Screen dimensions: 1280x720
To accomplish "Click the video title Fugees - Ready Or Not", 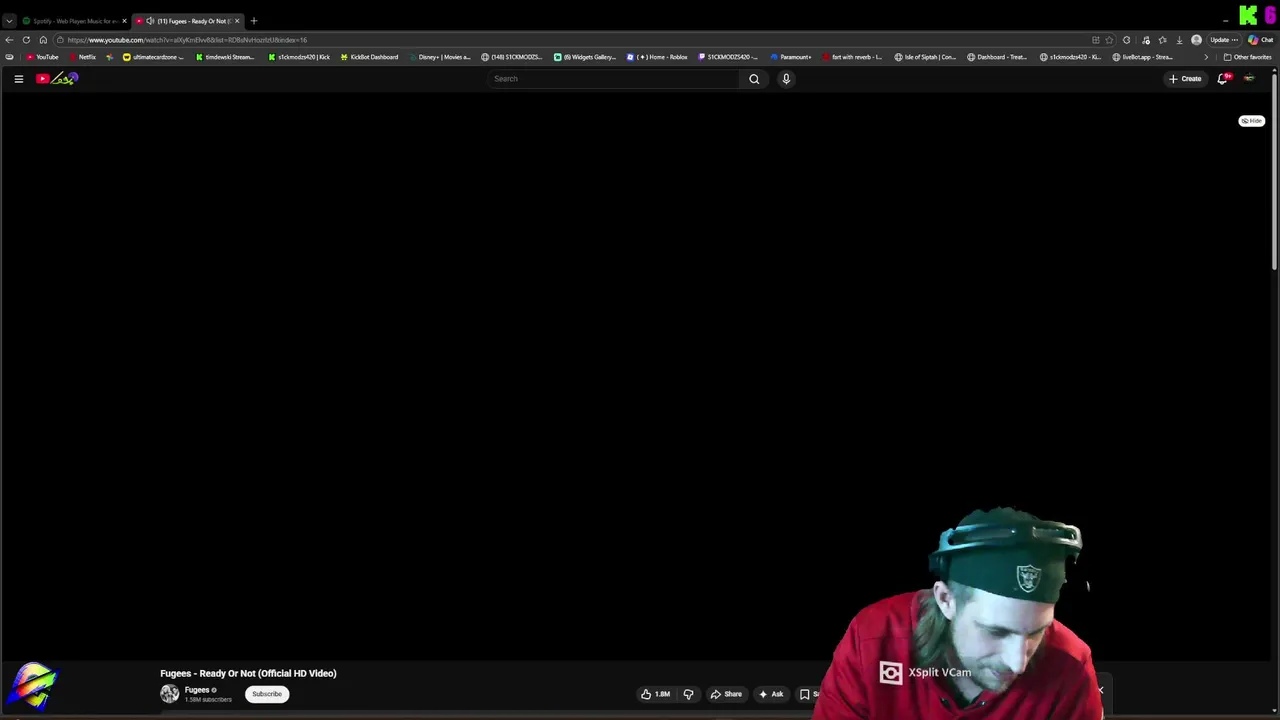I will click(x=248, y=673).
